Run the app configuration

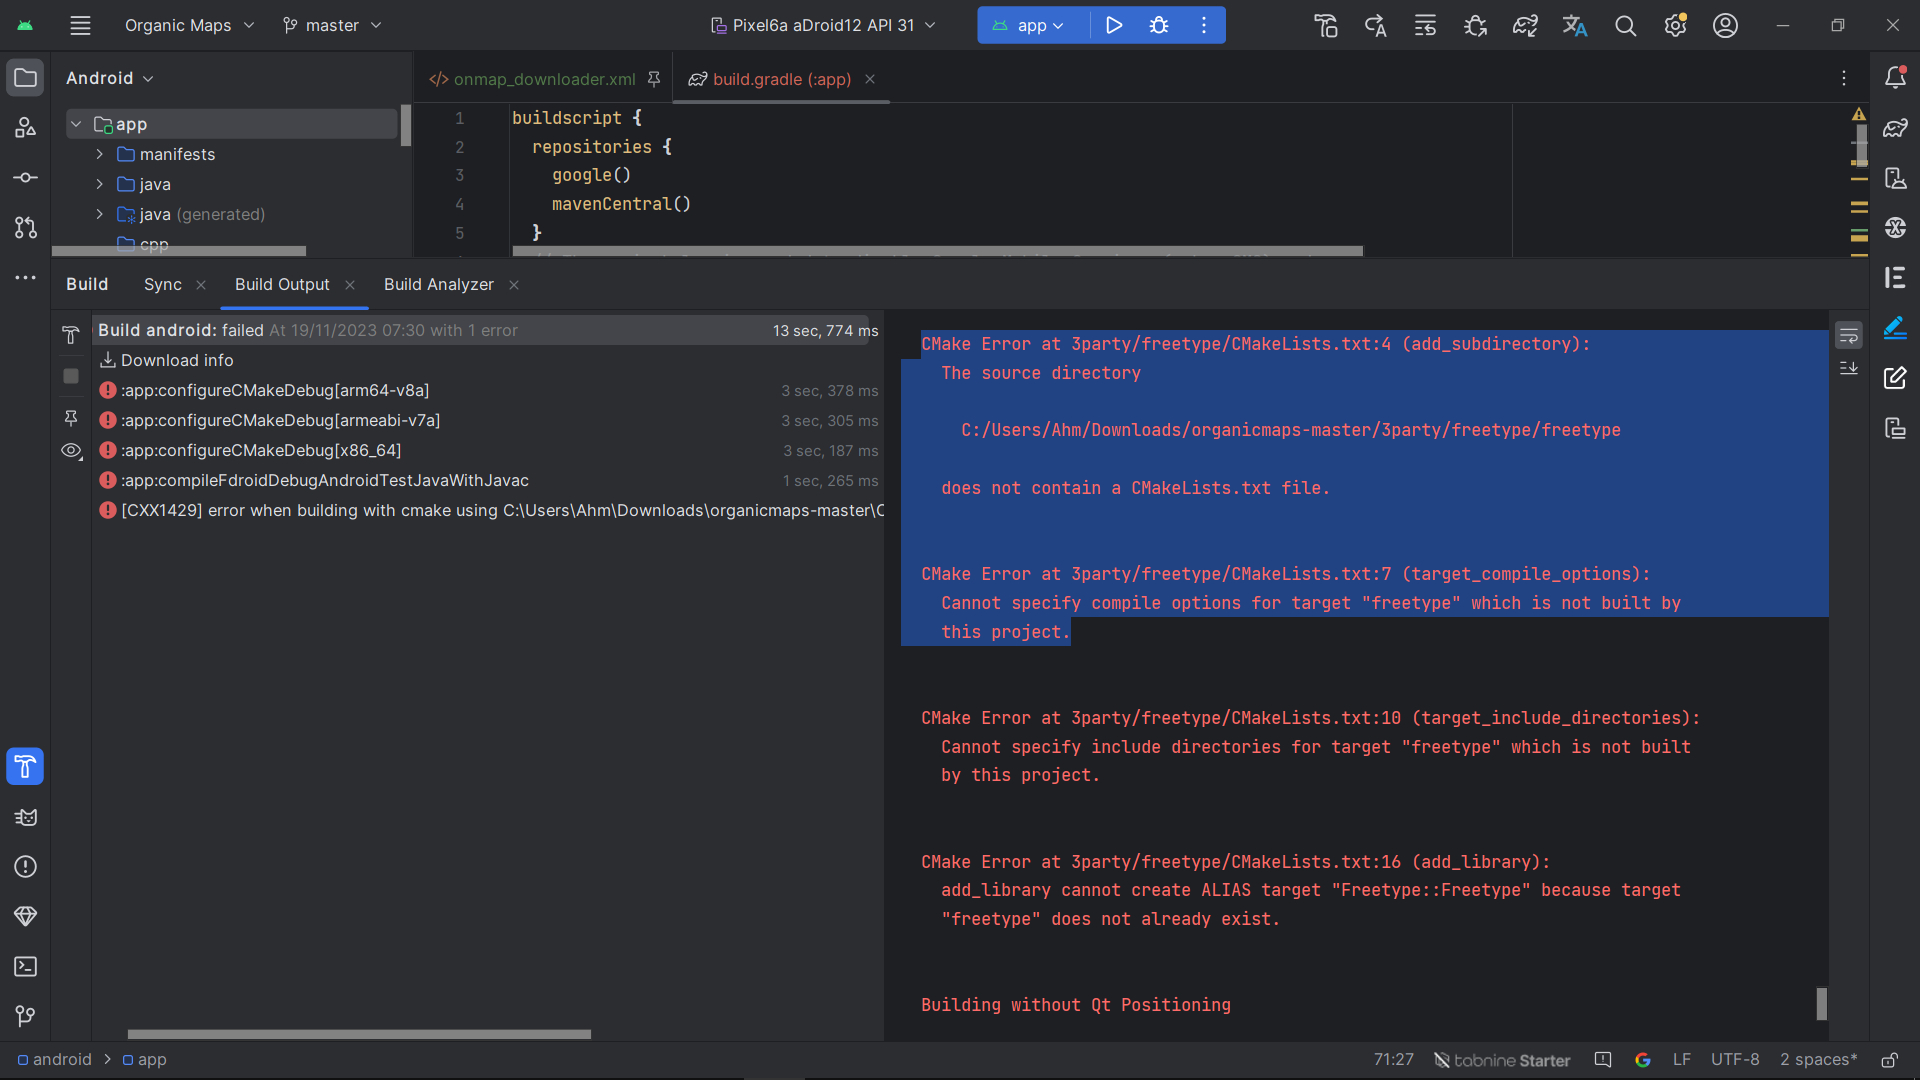(x=1113, y=25)
